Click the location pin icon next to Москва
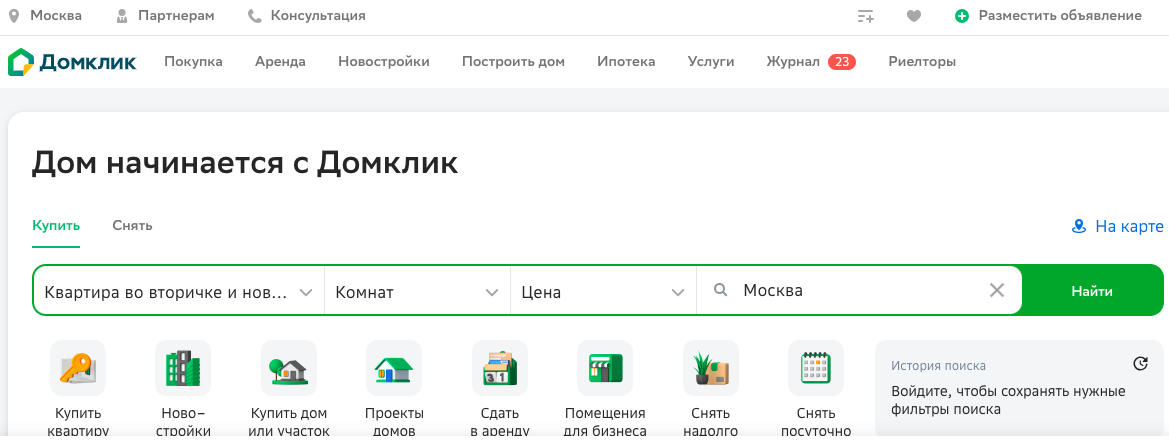The width and height of the screenshot is (1169, 441). coord(13,16)
